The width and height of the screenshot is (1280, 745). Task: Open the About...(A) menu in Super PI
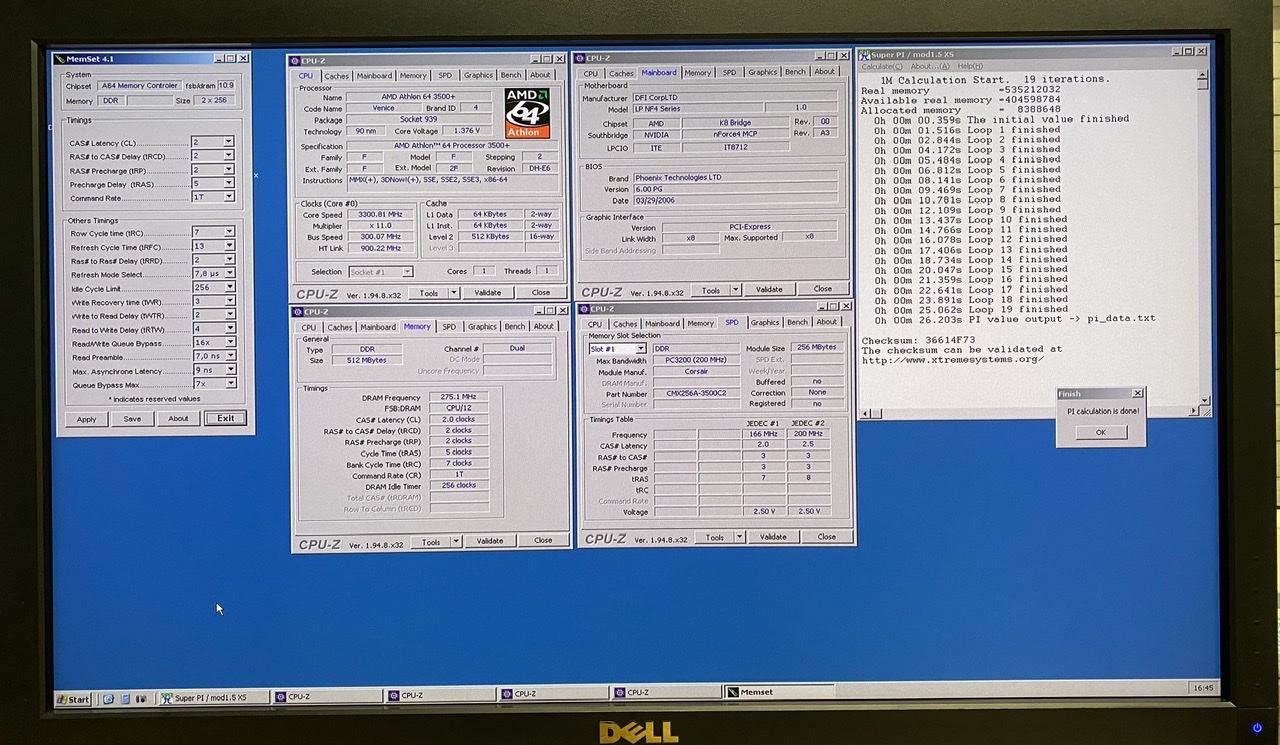tap(931, 66)
